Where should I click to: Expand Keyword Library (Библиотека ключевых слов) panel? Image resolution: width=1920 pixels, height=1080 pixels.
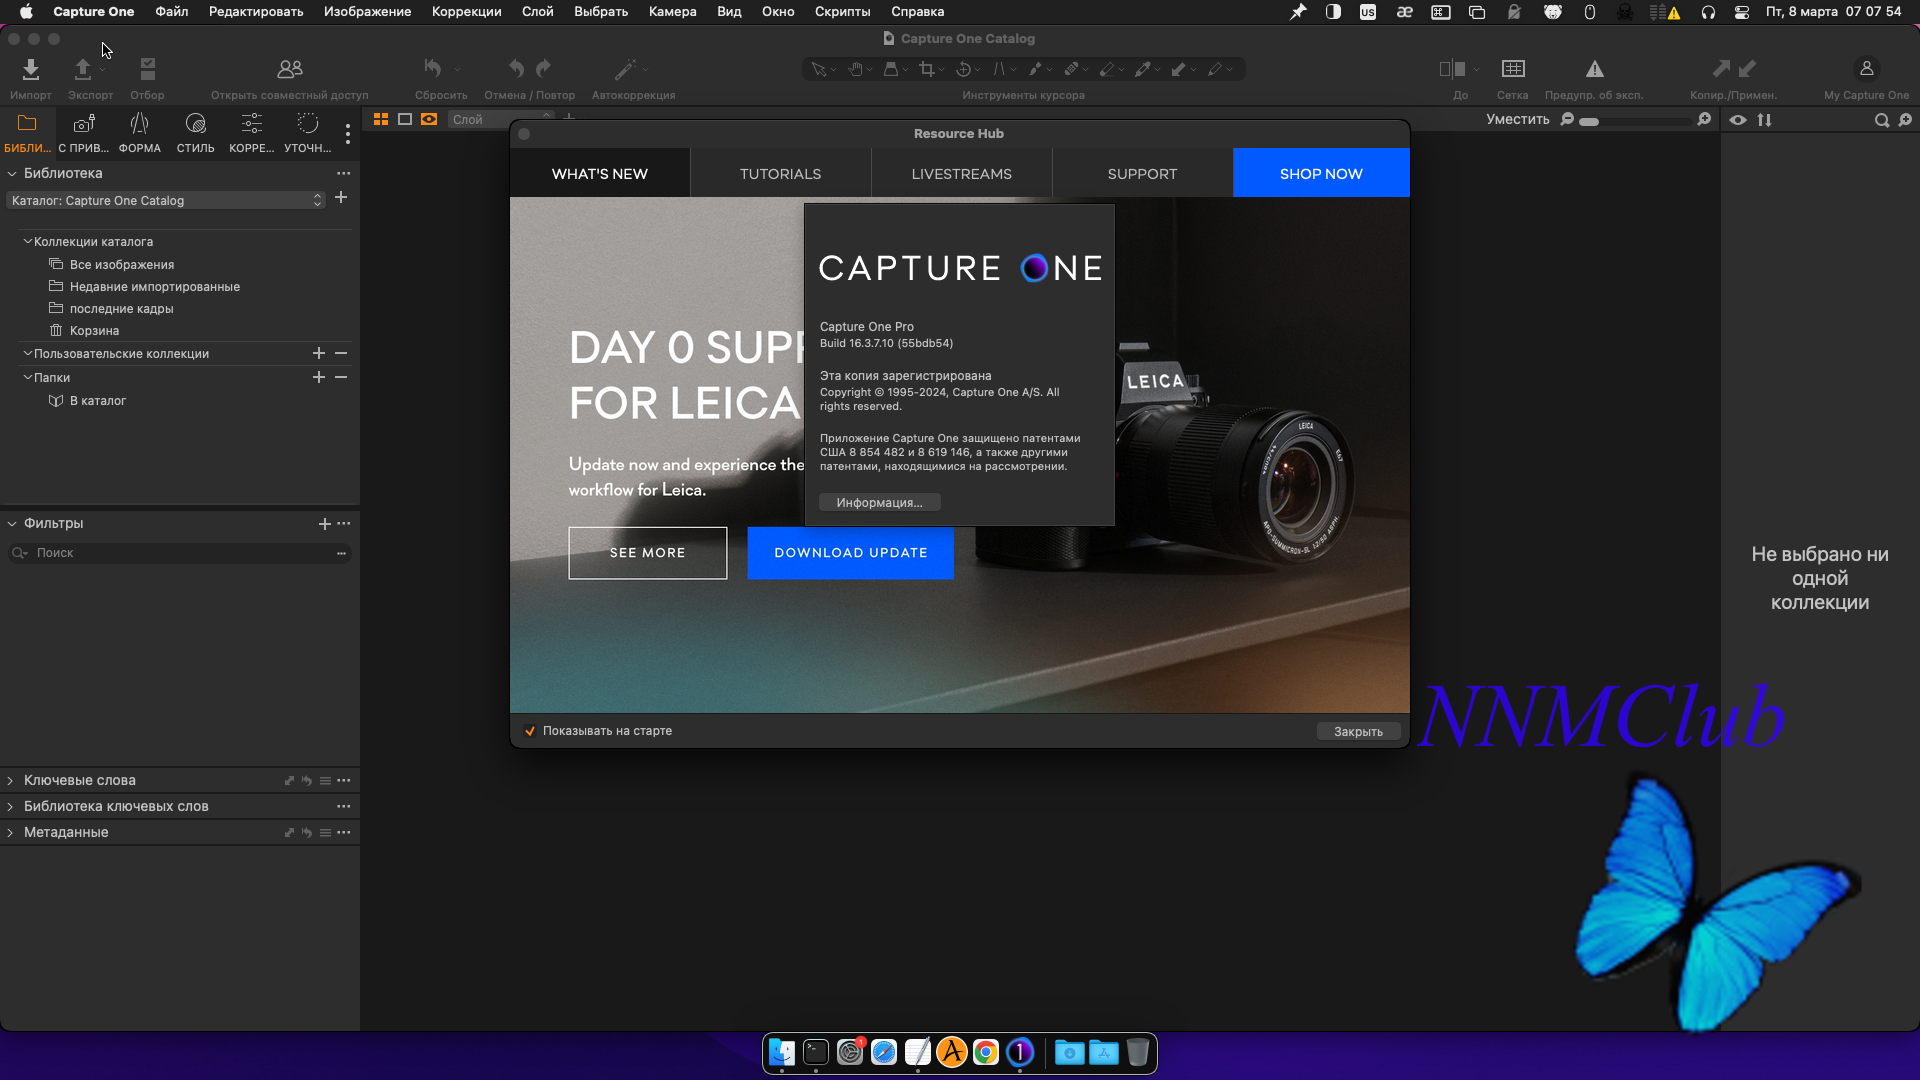click(11, 806)
